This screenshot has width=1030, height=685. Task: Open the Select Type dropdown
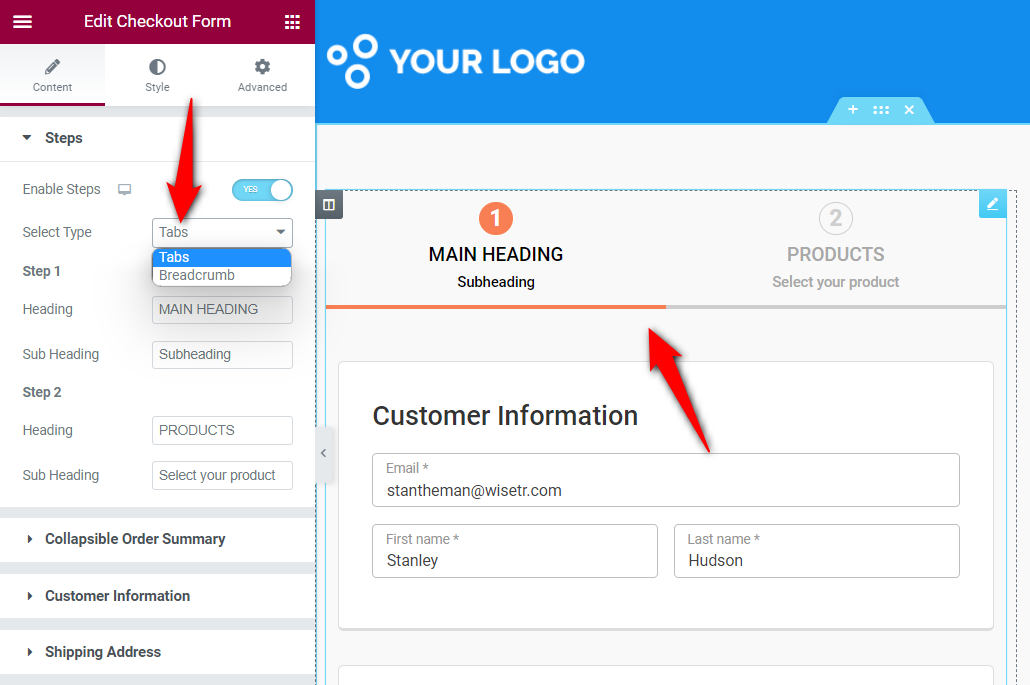(222, 232)
